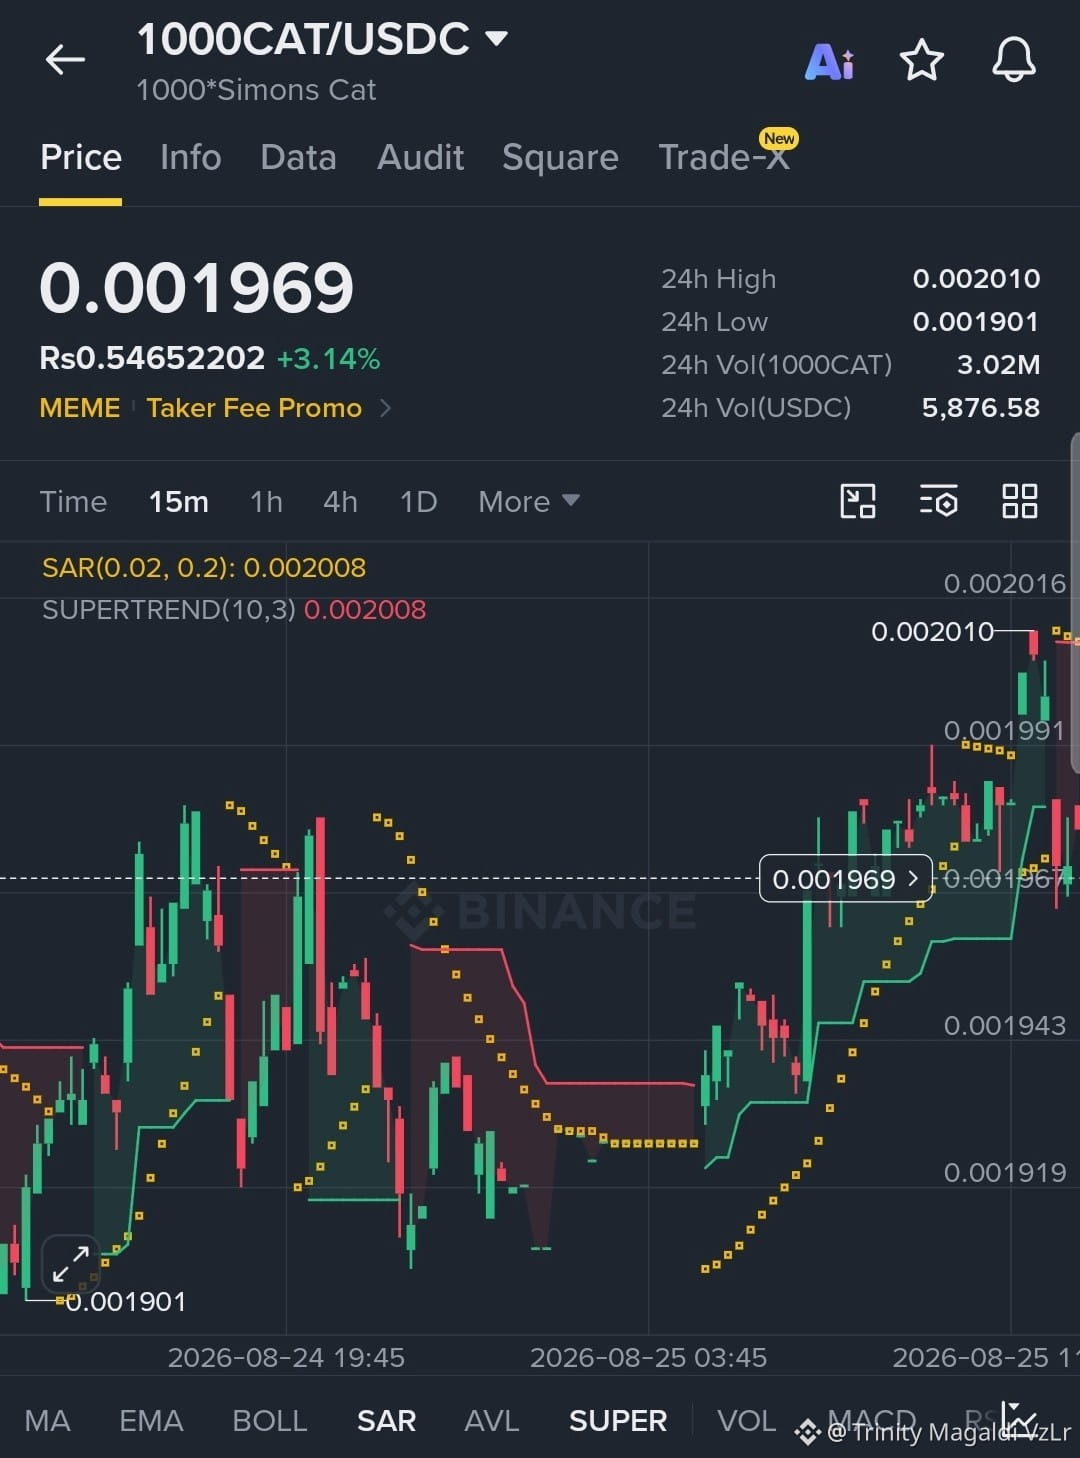Tap the 24h Vol(USDC) value 5,876.58
Viewport: 1080px width, 1458px height.
coord(980,408)
